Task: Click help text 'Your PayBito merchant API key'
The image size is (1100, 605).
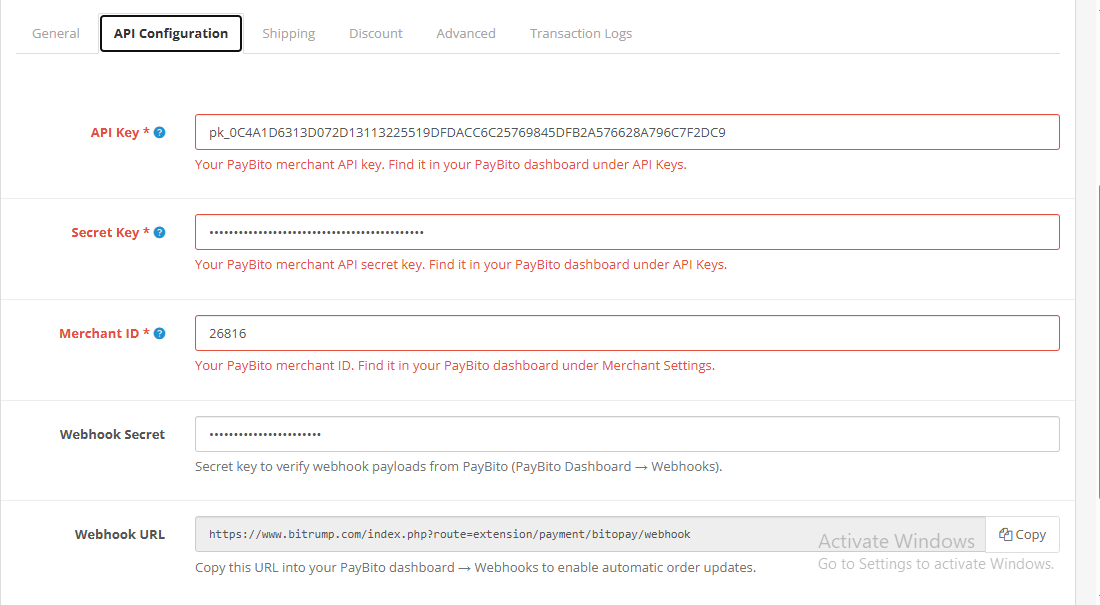Action: pos(441,164)
